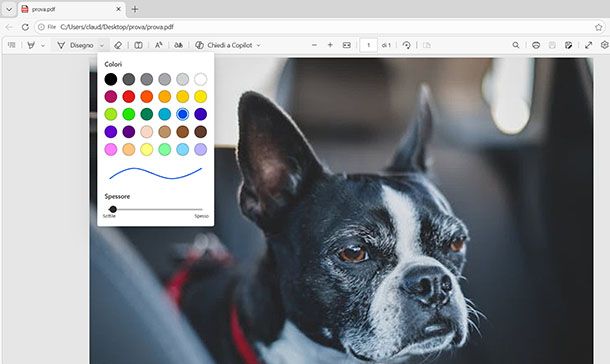The width and height of the screenshot is (610, 364).
Task: Start read aloud with the A icon
Action: [x=159, y=45]
